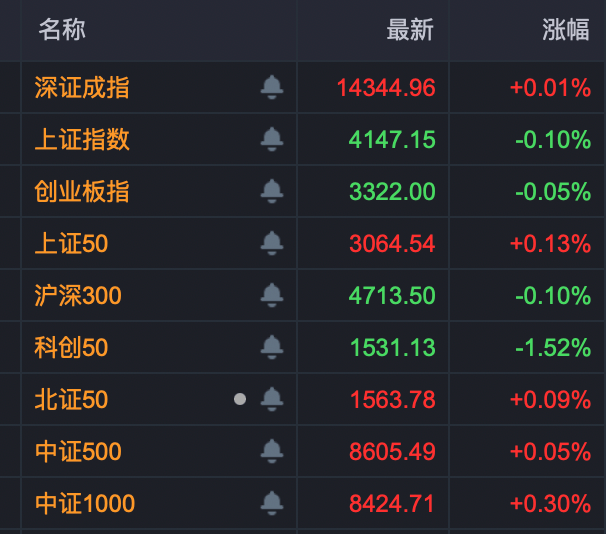Click the 科创50 index name
Screen dimensions: 606x534
pyautogui.click(x=71, y=348)
